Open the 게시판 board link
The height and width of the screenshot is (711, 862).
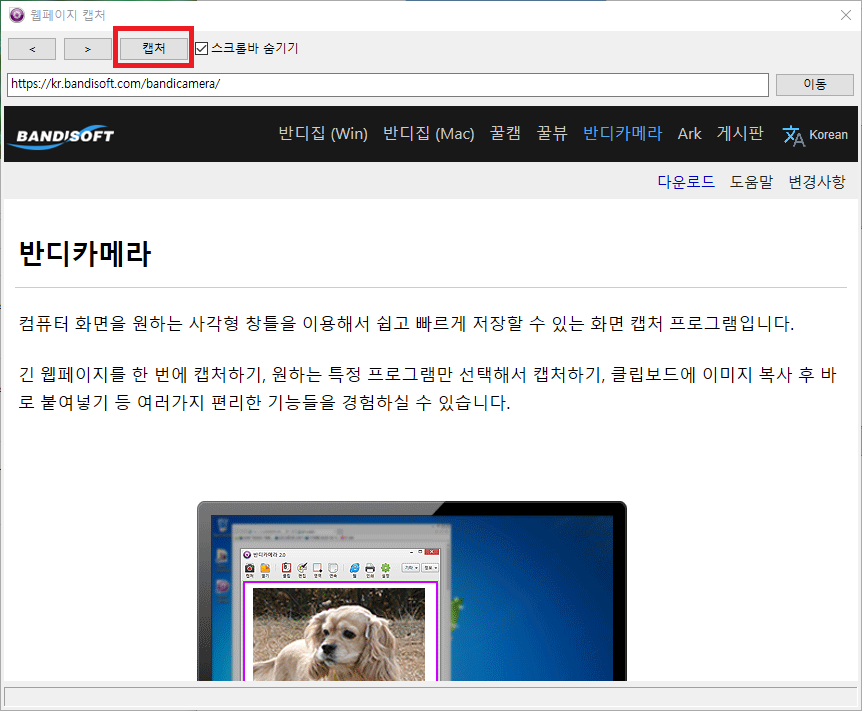(x=740, y=133)
